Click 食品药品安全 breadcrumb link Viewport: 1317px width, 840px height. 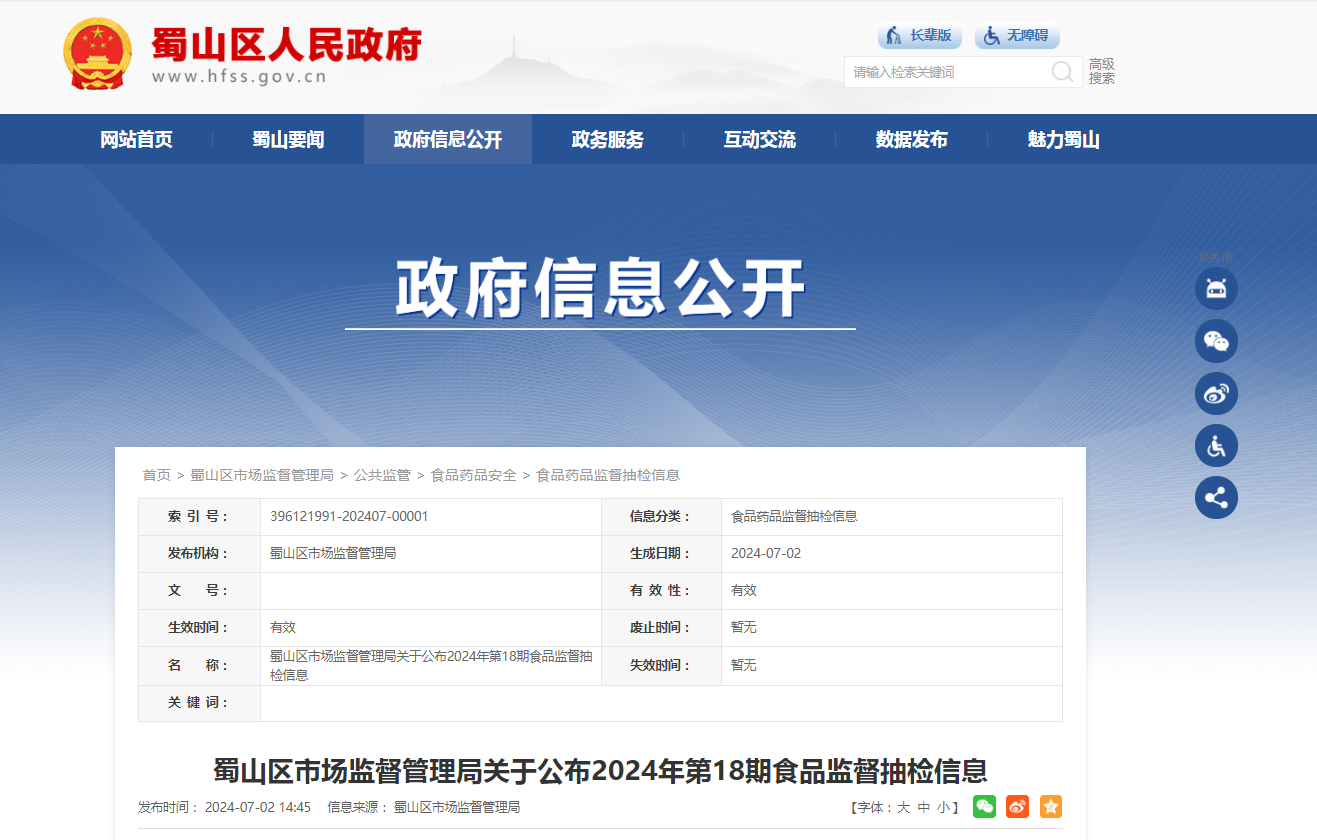tap(473, 475)
